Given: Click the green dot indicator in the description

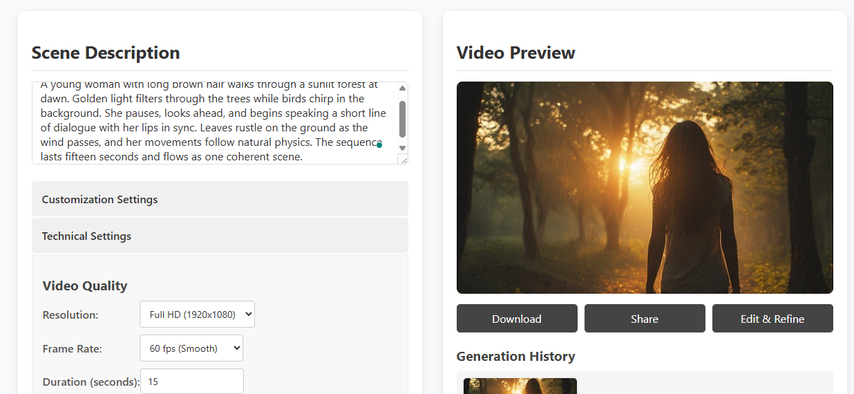Looking at the screenshot, I should (380, 145).
